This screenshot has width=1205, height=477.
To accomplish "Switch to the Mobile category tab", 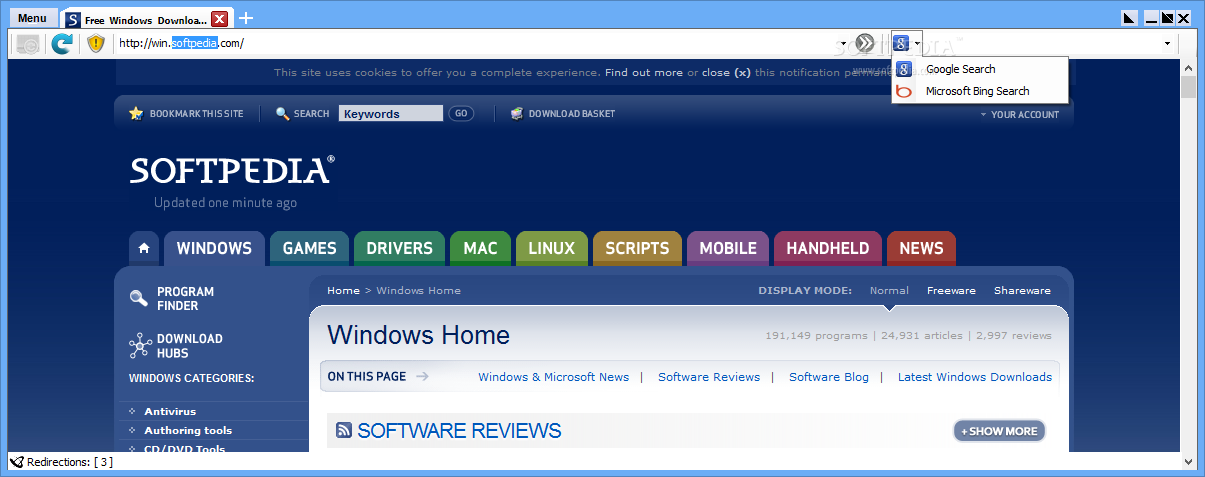I will tap(728, 248).
